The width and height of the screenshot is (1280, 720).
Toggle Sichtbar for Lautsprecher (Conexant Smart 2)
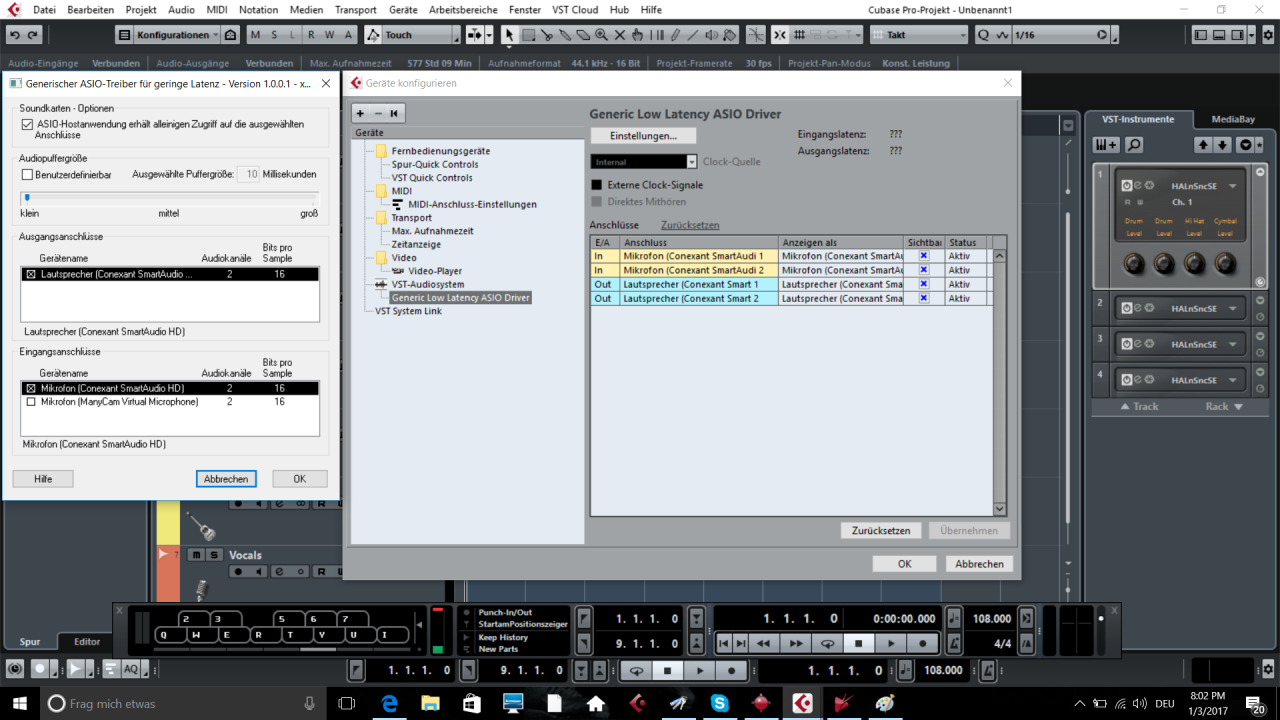[x=924, y=298]
